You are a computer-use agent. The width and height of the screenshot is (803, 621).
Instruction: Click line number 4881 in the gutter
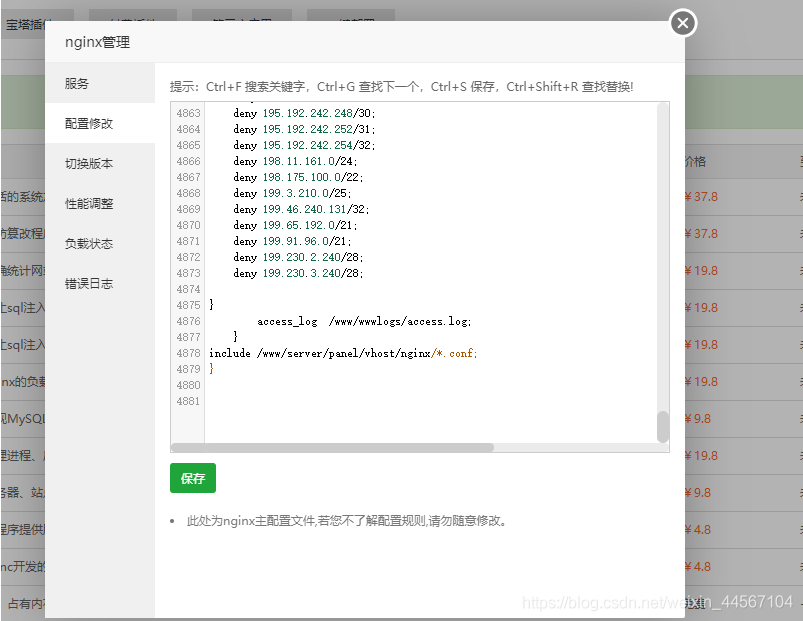(188, 401)
